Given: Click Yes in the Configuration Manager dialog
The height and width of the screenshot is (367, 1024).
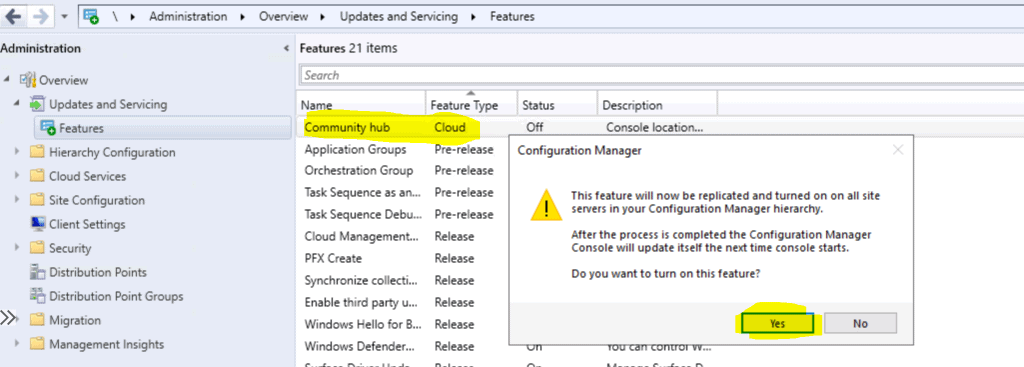Looking at the screenshot, I should pos(777,323).
